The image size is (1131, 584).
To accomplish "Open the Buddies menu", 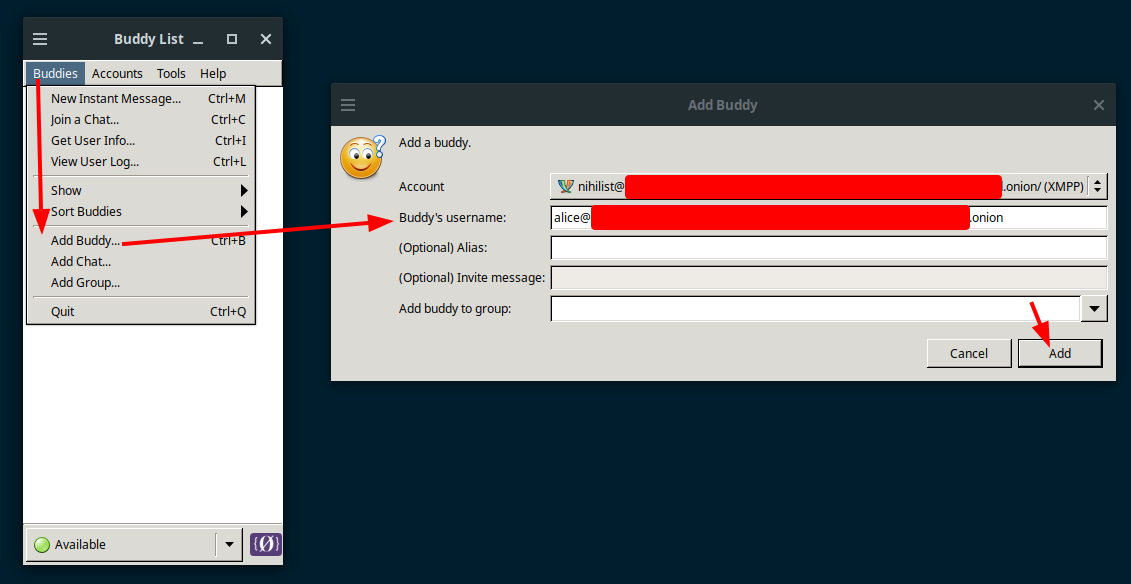I will [56, 74].
